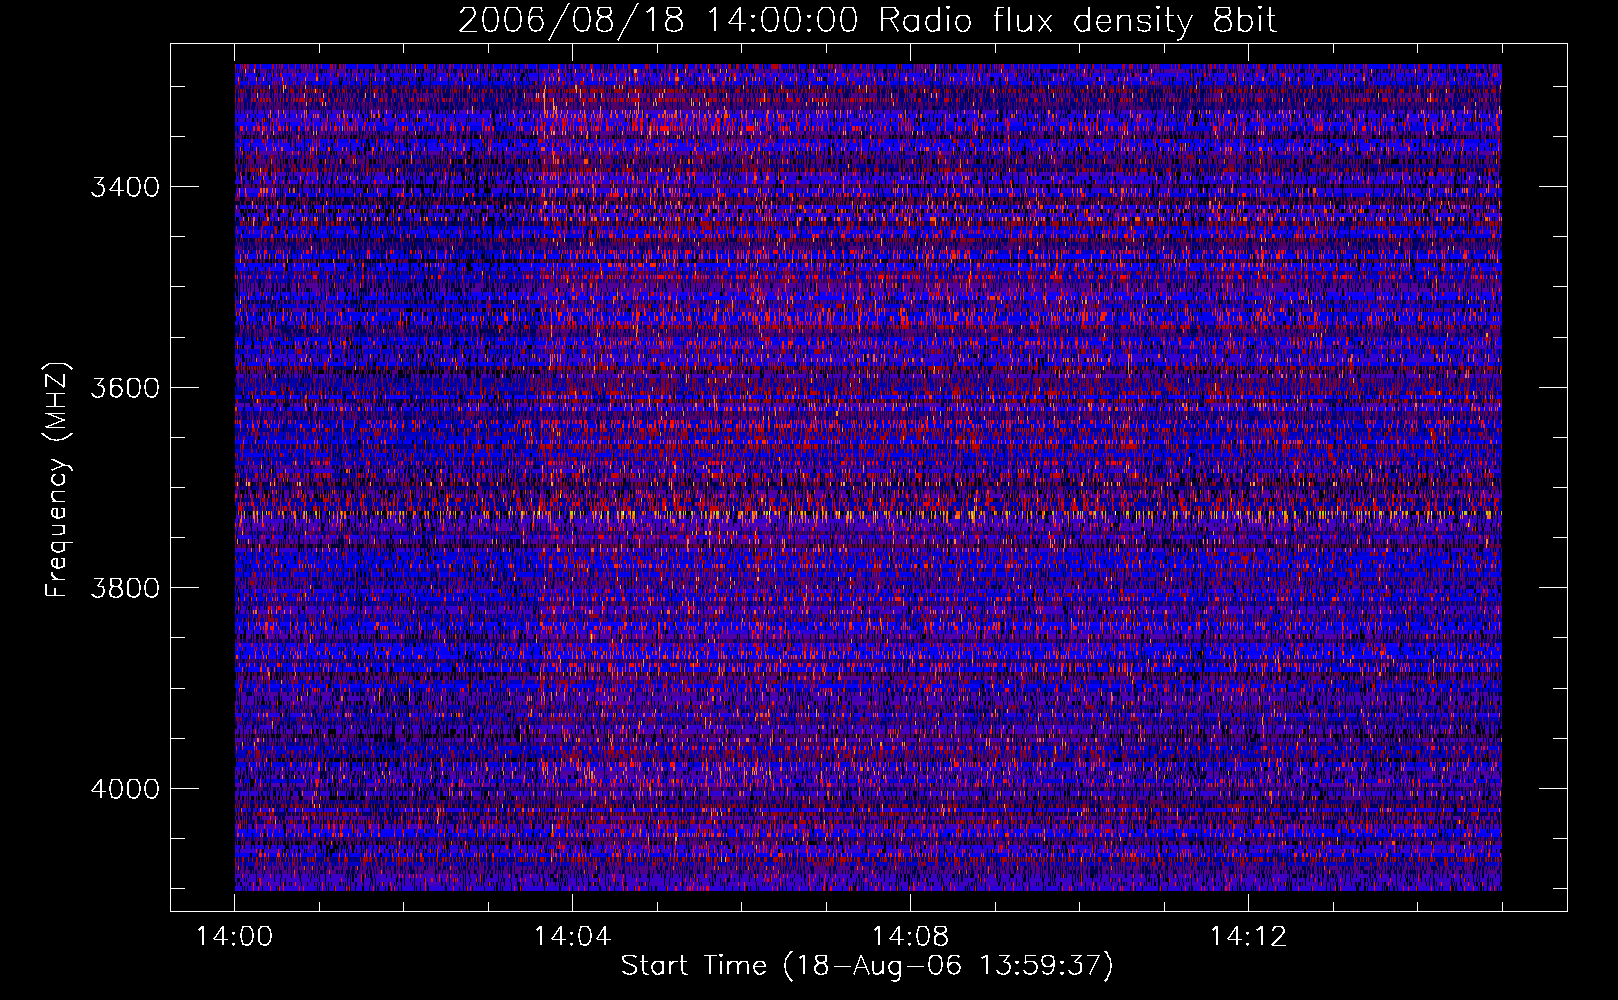Viewport: 1618px width, 1000px height.
Task: Click the "Start Time (18-Aug-06 13:59:37)" axis caption
Action: coord(867,966)
